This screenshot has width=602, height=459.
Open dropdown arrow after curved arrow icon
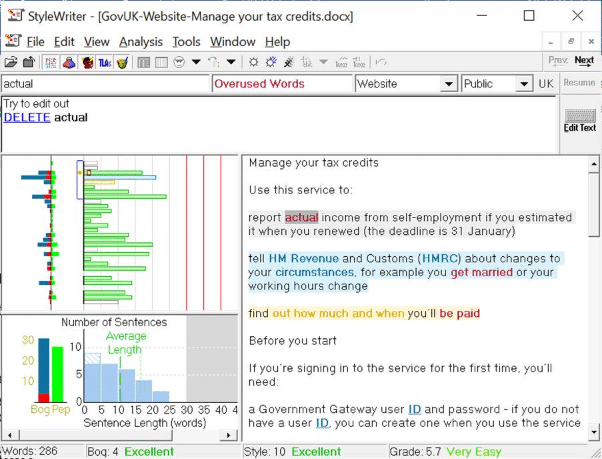click(x=231, y=62)
